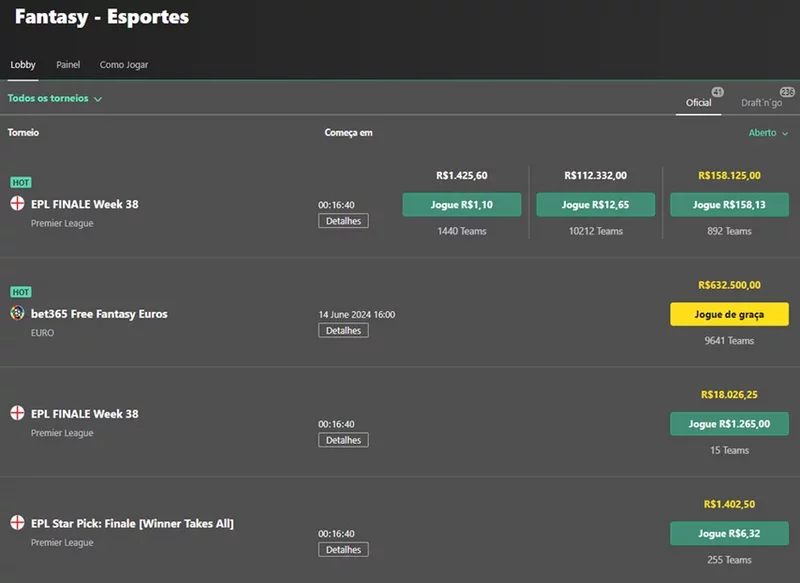Click the 236 count badge on Draft'n'go
Image resolution: width=800 pixels, height=583 pixels.
pos(787,92)
